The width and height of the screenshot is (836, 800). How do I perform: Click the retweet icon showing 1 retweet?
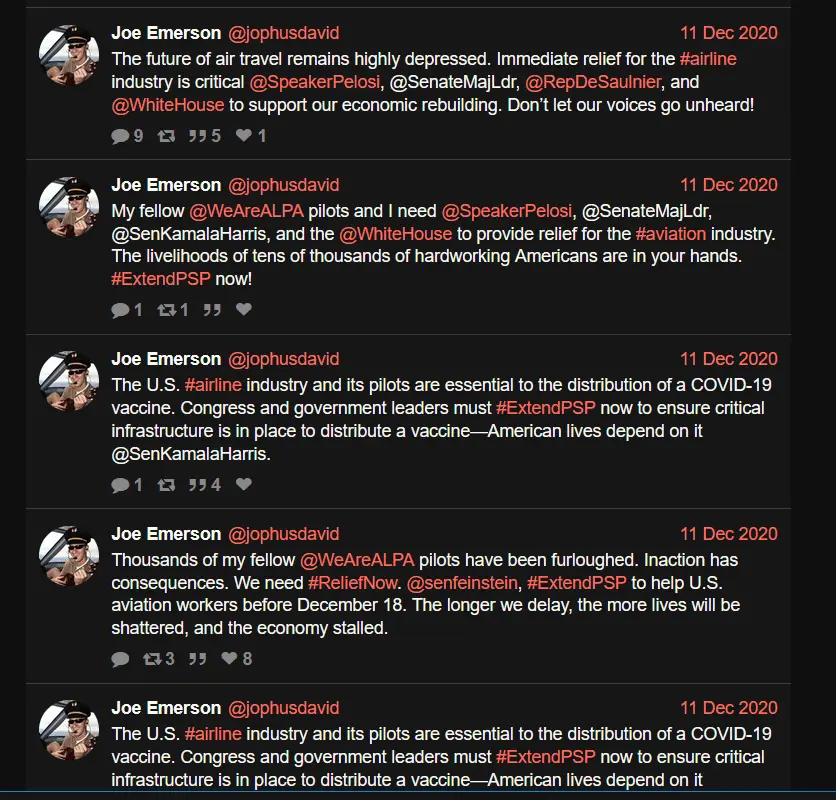pyautogui.click(x=166, y=310)
